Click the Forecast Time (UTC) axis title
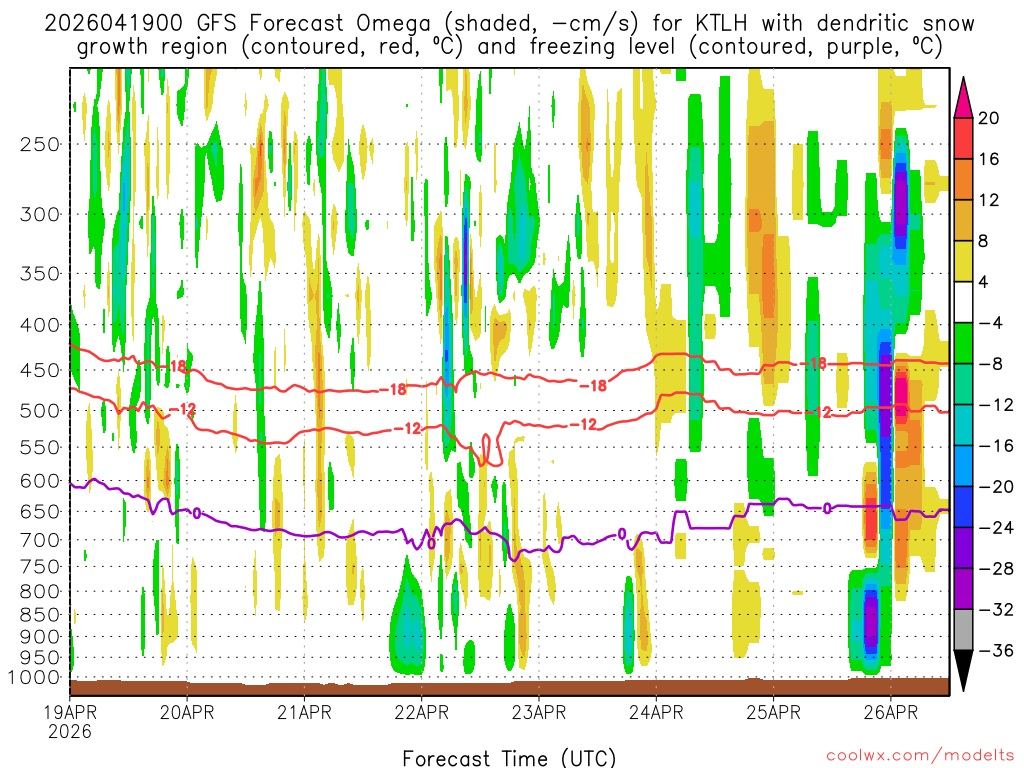This screenshot has height=768, width=1024. click(x=509, y=758)
